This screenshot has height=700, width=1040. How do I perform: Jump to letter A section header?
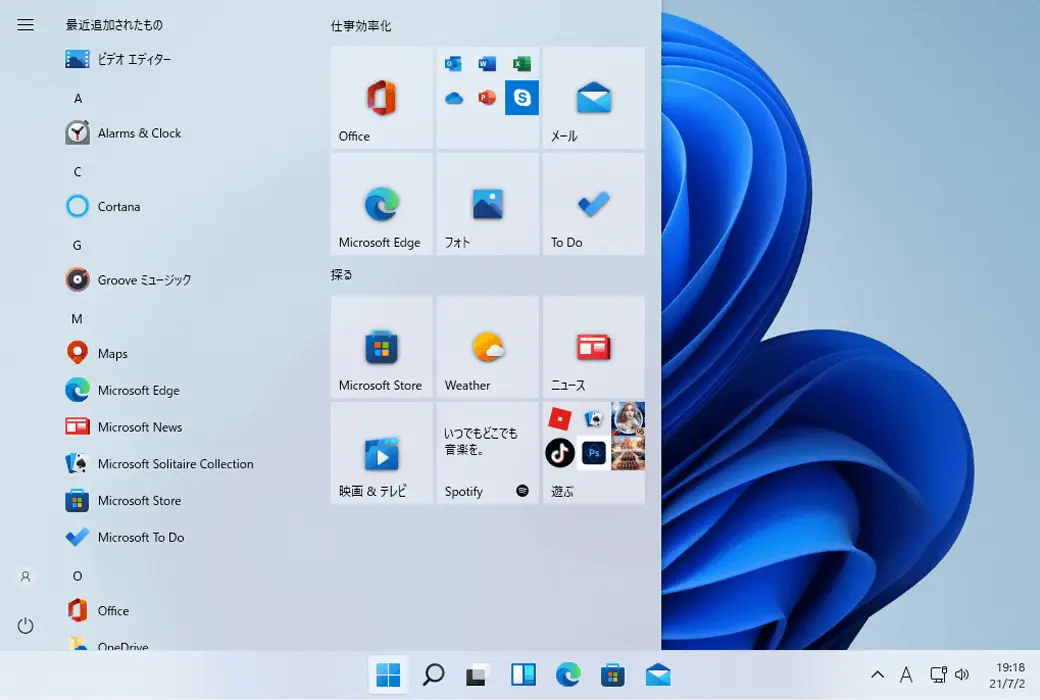[78, 98]
